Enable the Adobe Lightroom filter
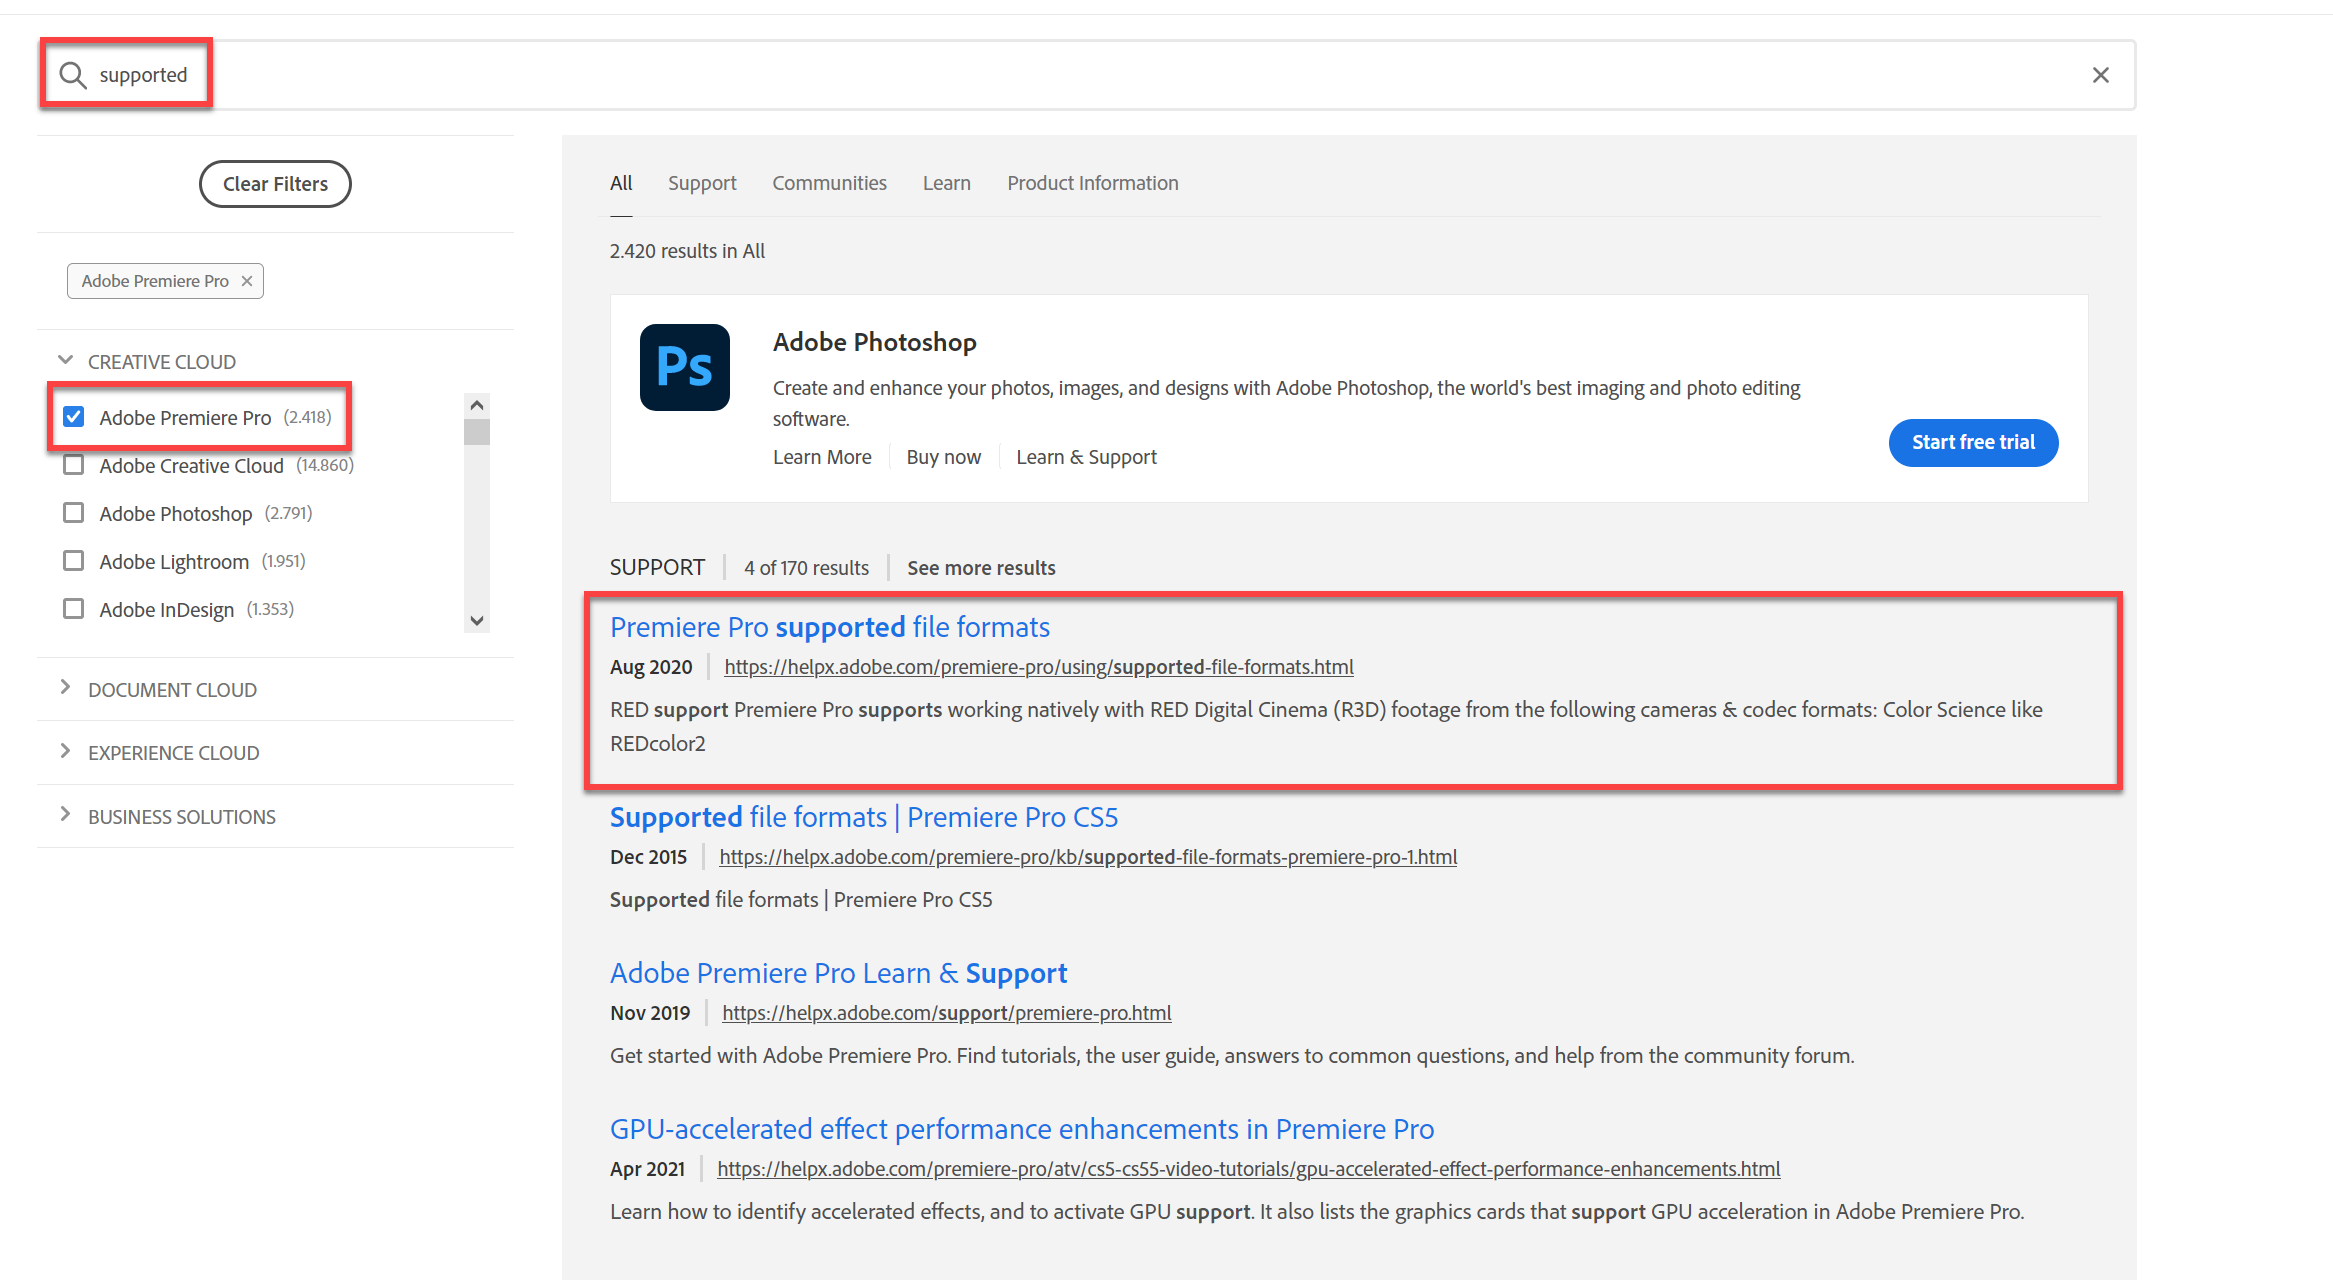The width and height of the screenshot is (2333, 1280). coord(73,560)
